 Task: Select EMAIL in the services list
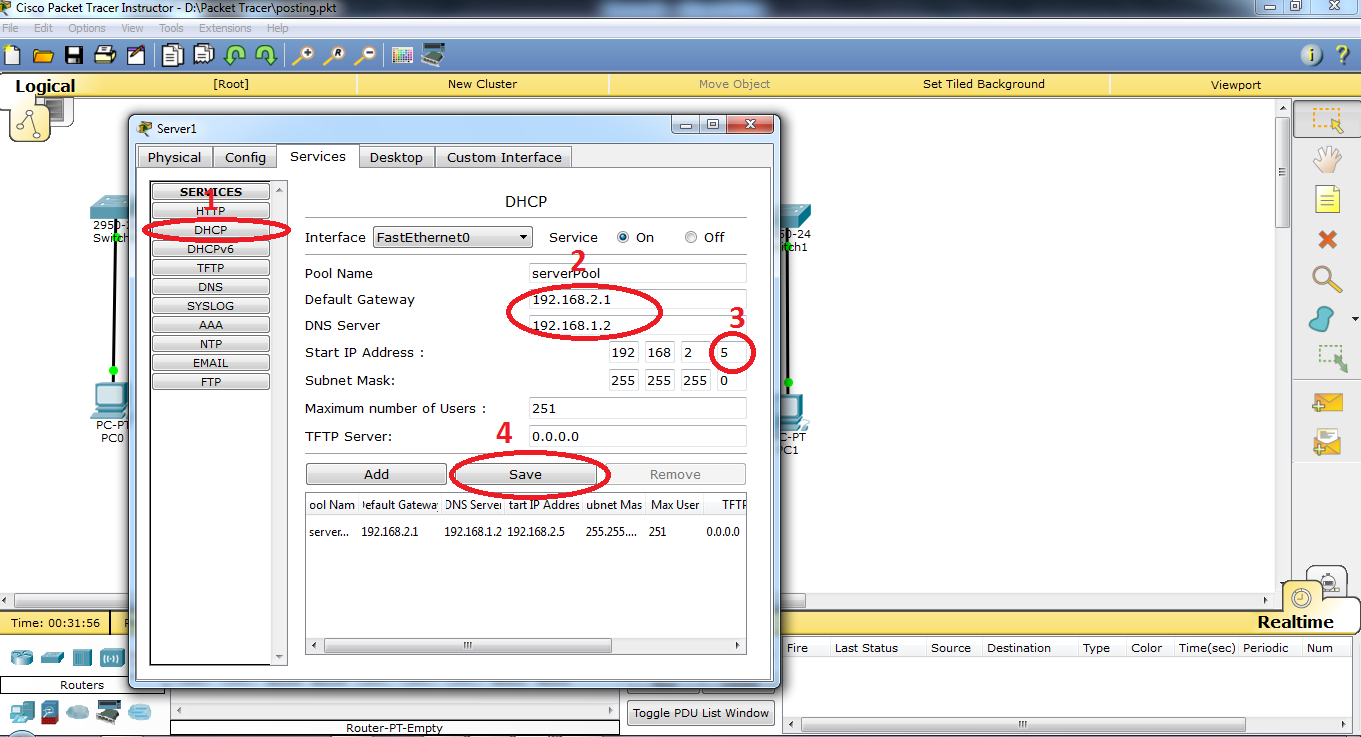pyautogui.click(x=211, y=363)
